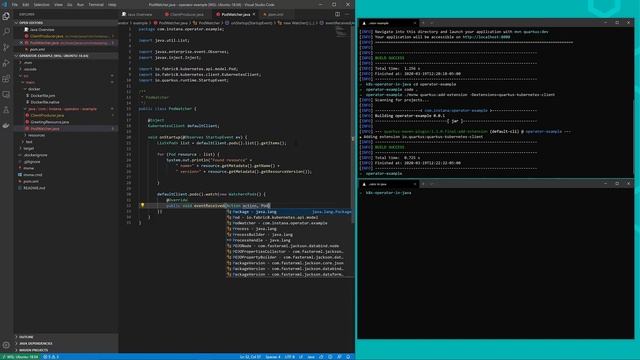This screenshot has height=360, width=640.
Task: Click the WSL: Ubuntu-18.04 remote indicator
Action: (x=20, y=357)
